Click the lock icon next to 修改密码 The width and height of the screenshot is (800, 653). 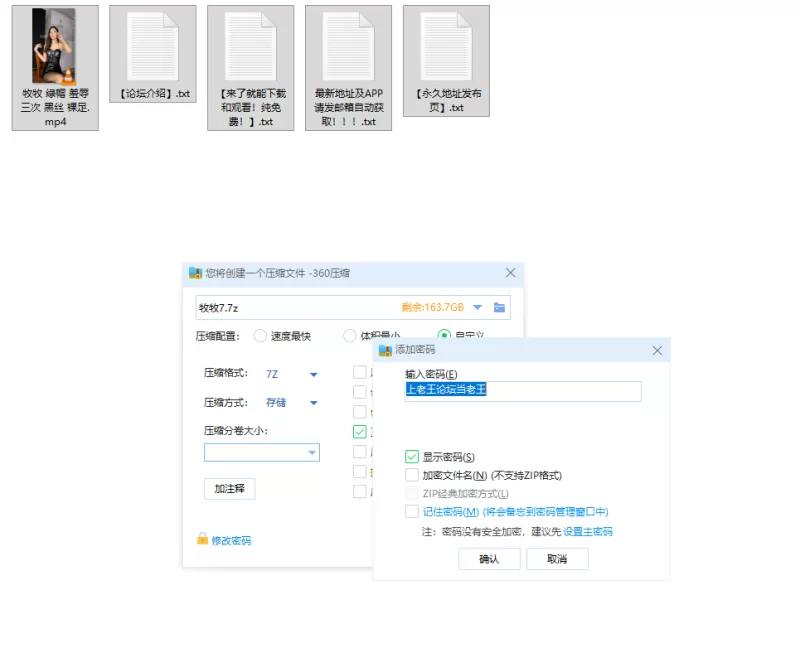(x=202, y=540)
